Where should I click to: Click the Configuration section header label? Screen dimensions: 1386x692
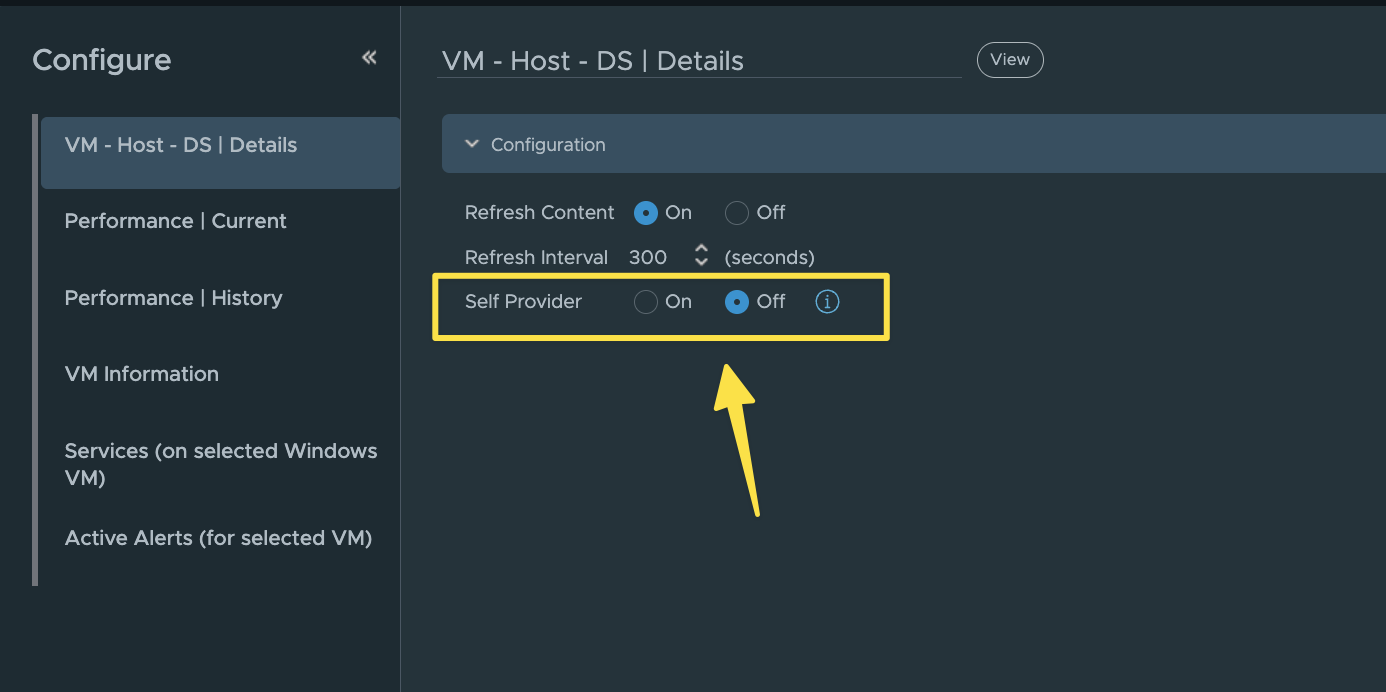point(548,145)
